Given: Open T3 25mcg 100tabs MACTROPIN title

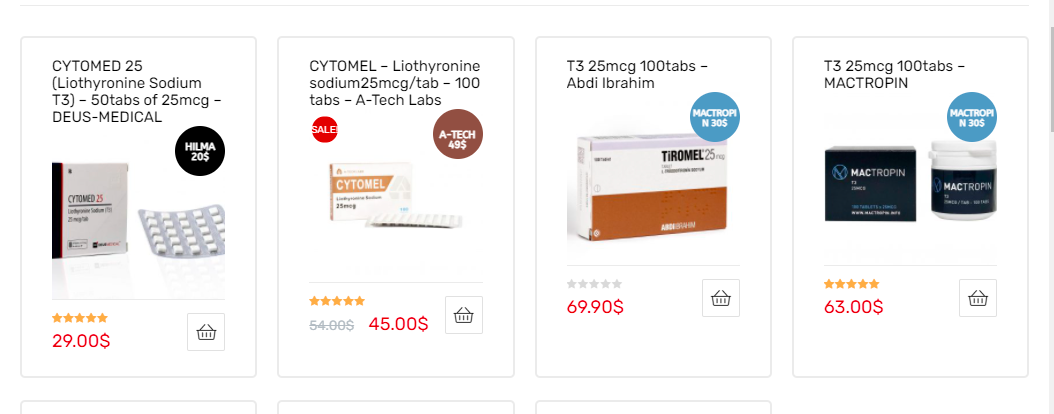Looking at the screenshot, I should [x=894, y=74].
